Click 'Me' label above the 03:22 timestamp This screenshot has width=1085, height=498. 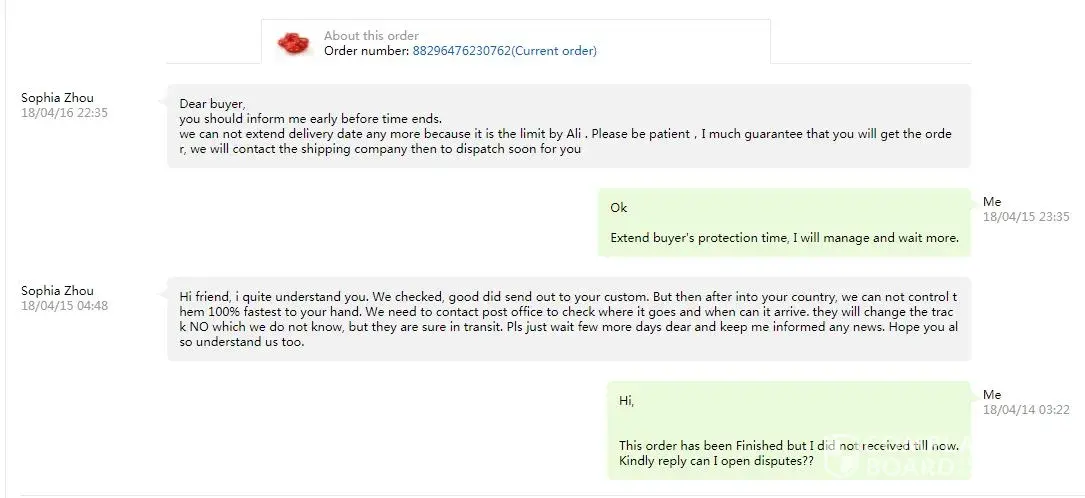pyautogui.click(x=992, y=395)
